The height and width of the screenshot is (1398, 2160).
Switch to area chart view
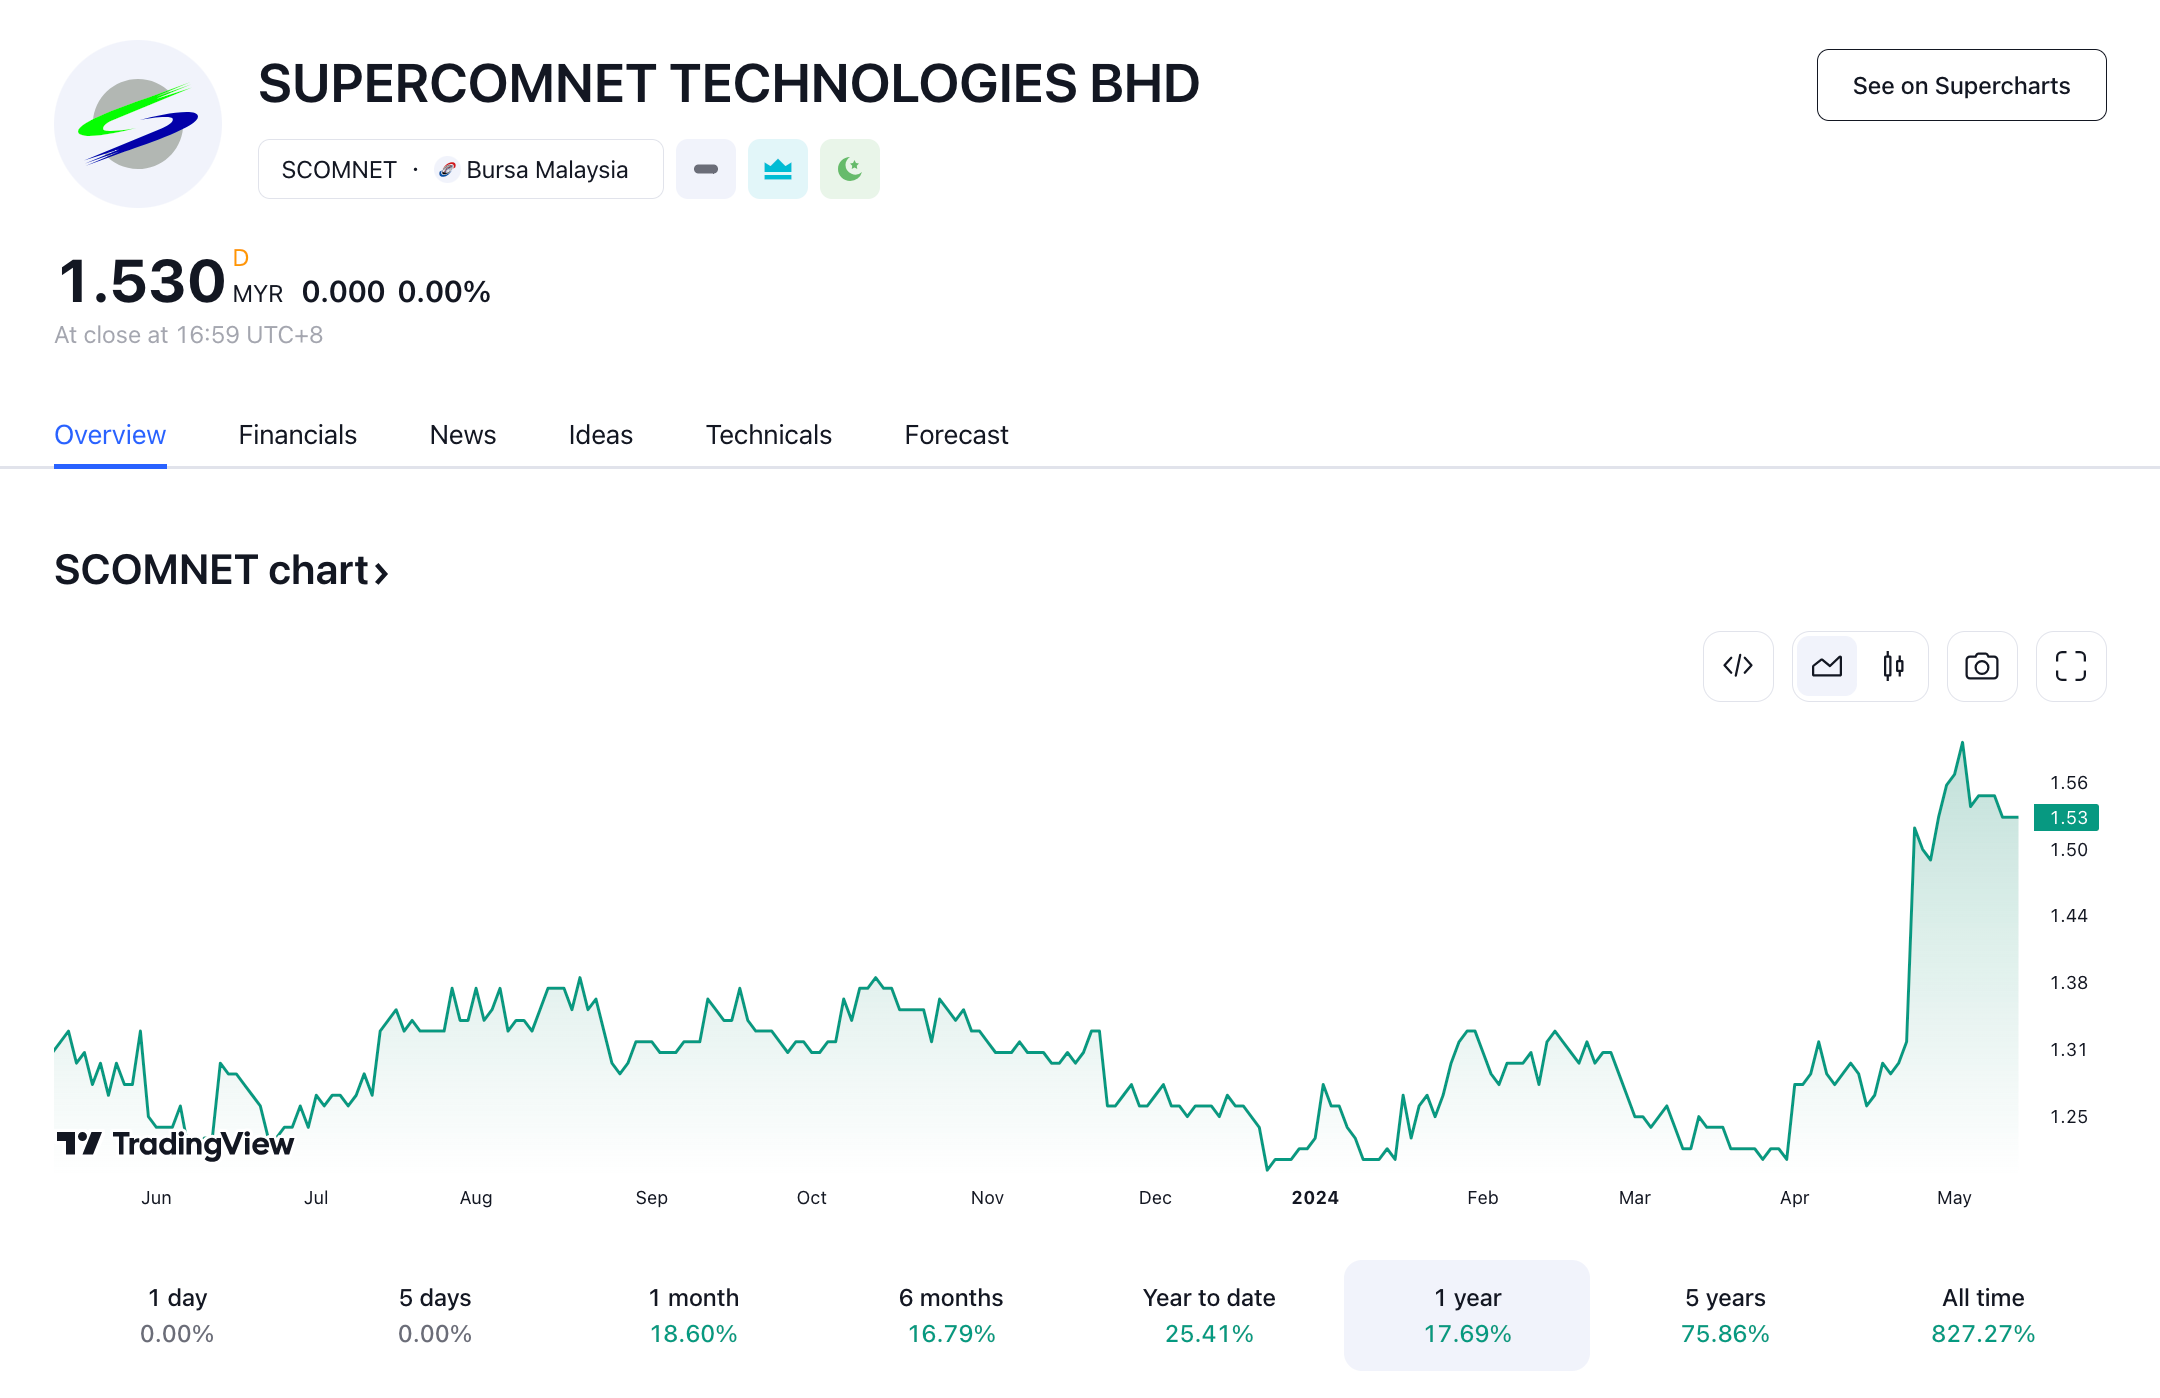pyautogui.click(x=1826, y=666)
